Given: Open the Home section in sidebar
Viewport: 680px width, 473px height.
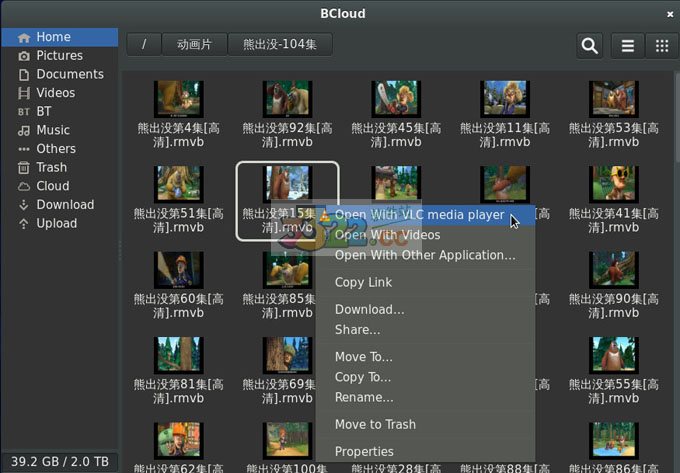Looking at the screenshot, I should pyautogui.click(x=59, y=37).
